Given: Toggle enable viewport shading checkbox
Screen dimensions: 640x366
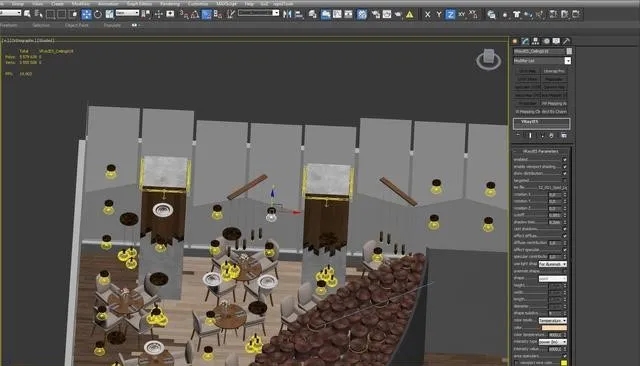Looking at the screenshot, I should [x=565, y=166].
